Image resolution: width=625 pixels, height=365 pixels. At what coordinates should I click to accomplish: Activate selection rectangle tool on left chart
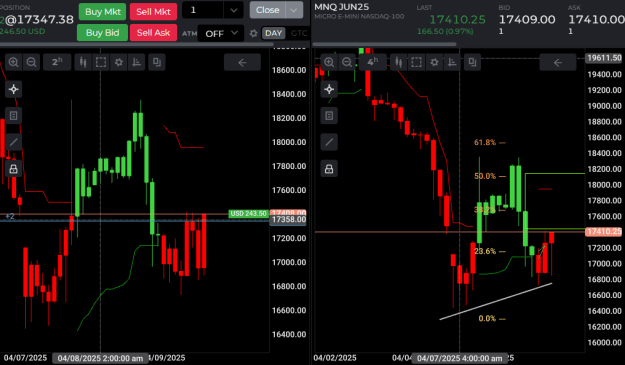(x=101, y=62)
